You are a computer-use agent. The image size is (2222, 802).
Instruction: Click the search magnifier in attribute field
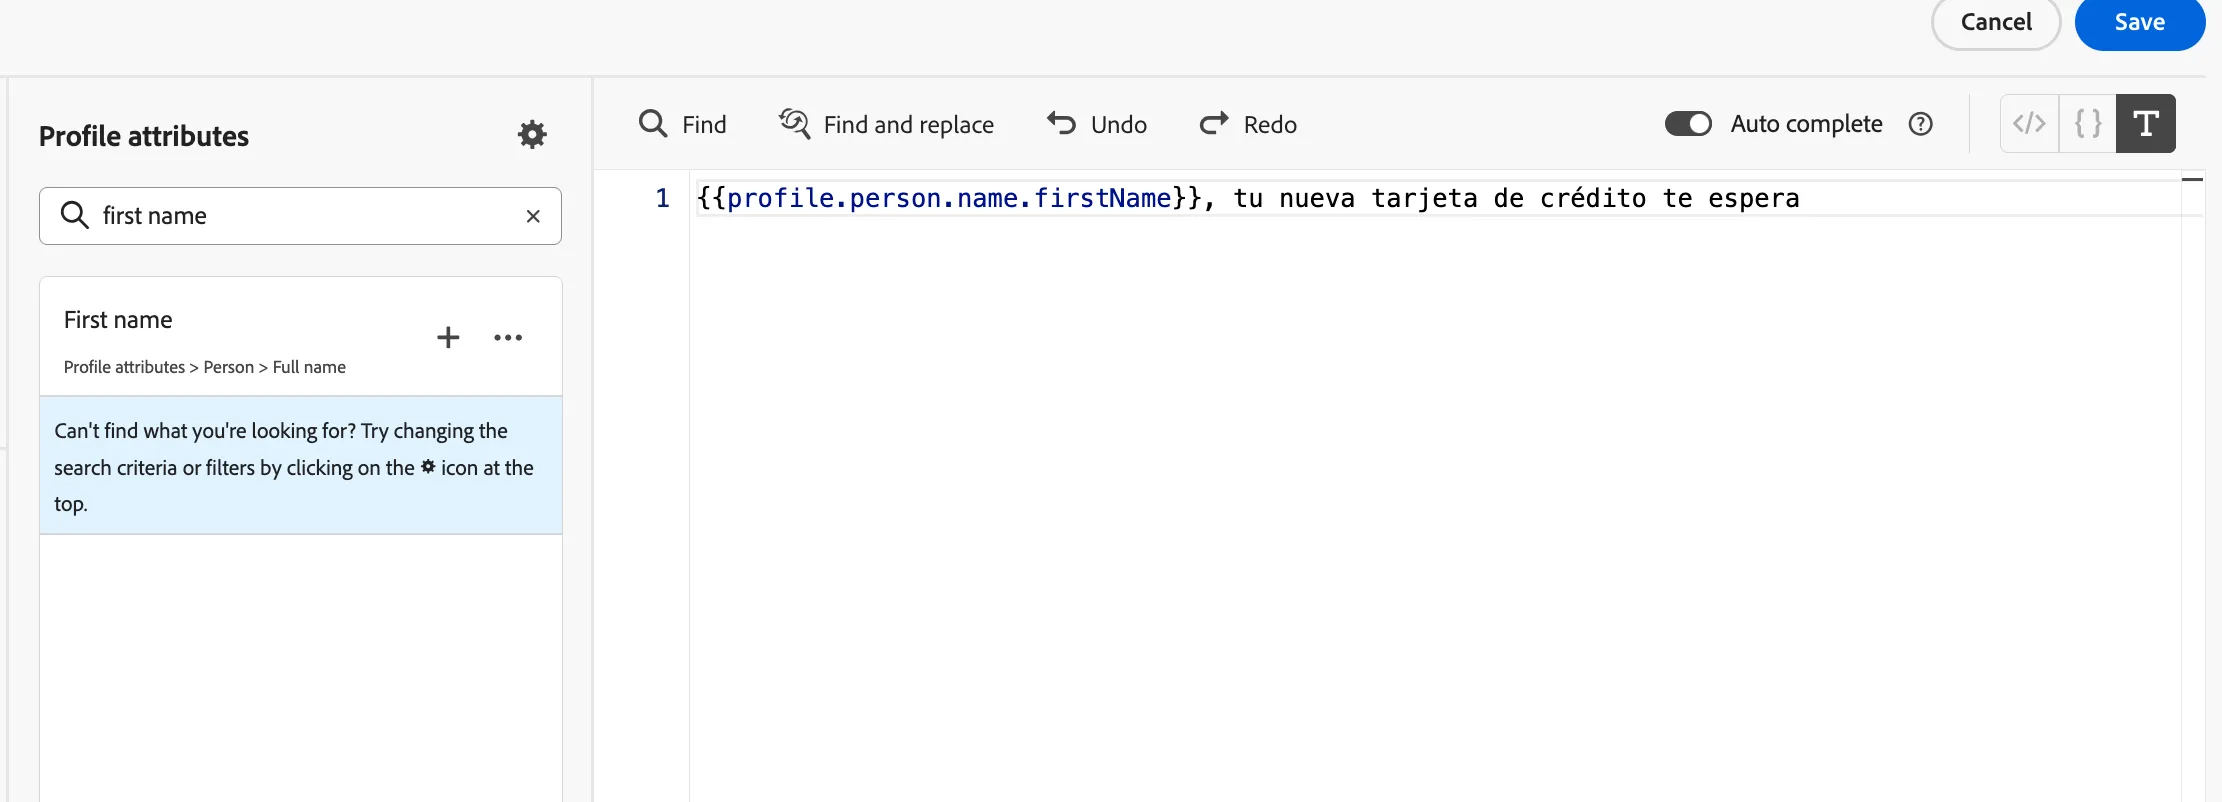coord(75,215)
